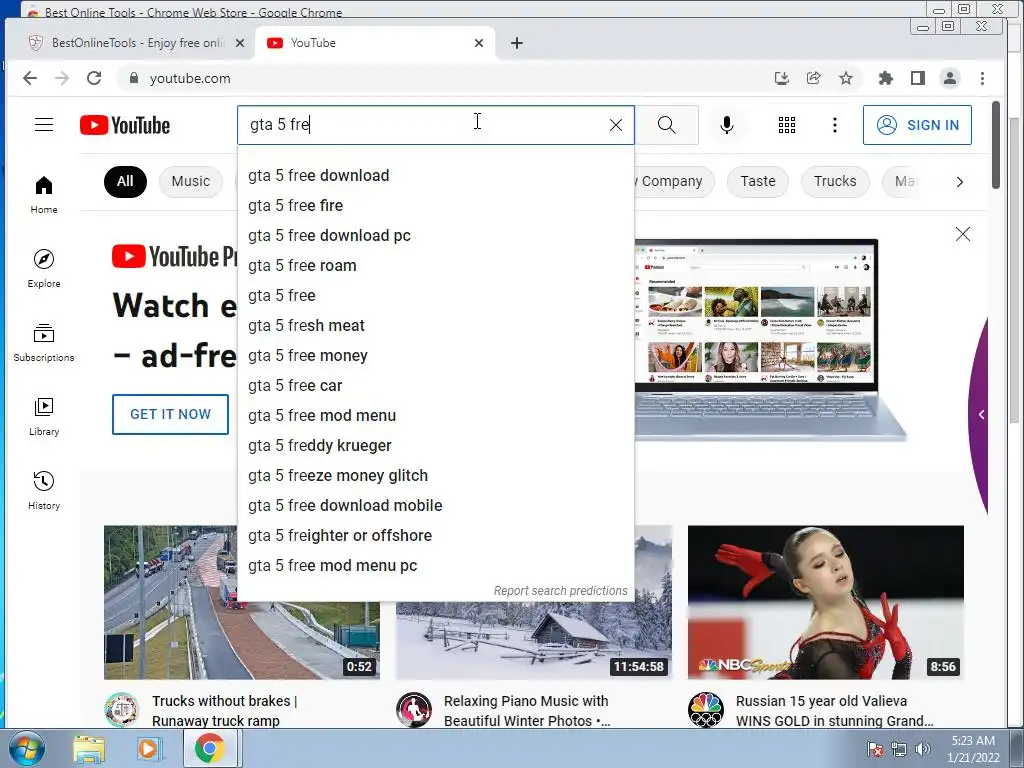The height and width of the screenshot is (768, 1024).
Task: Open the YouTube apps grid icon
Action: tap(787, 125)
